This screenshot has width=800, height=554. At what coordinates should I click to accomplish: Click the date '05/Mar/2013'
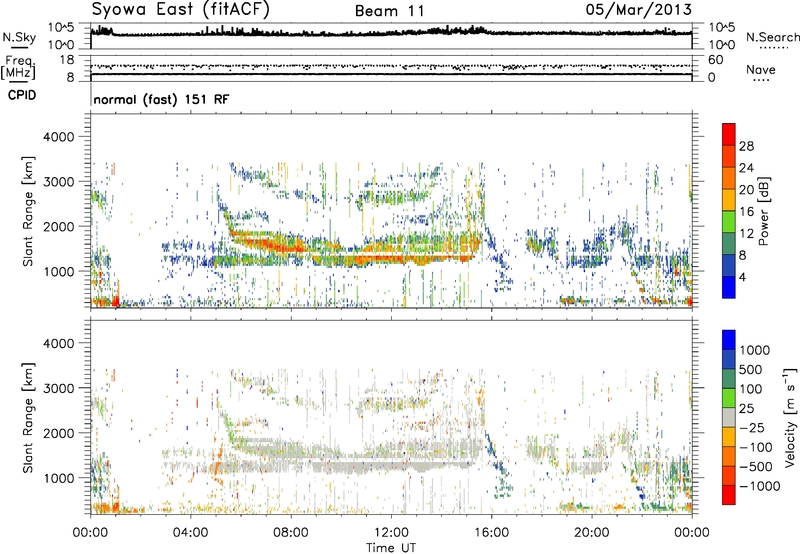click(639, 10)
